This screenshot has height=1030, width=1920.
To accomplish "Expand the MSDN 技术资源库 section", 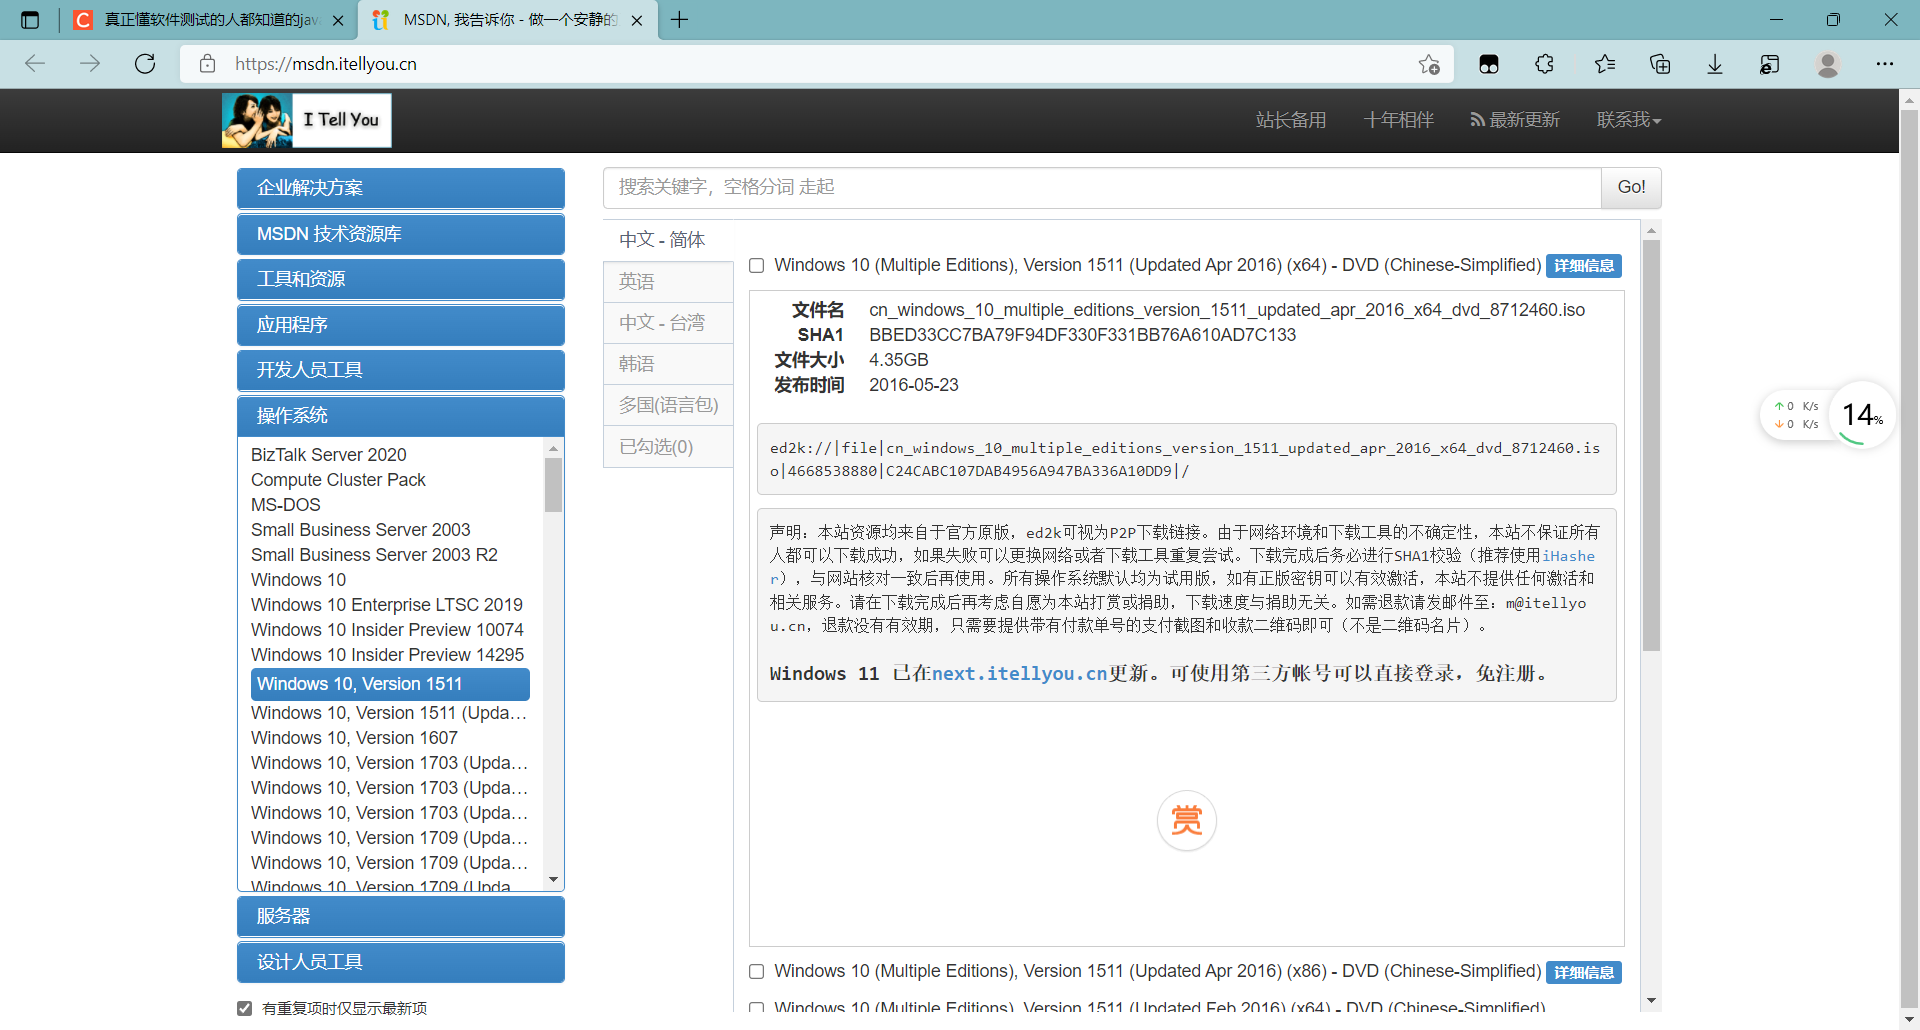I will (401, 234).
